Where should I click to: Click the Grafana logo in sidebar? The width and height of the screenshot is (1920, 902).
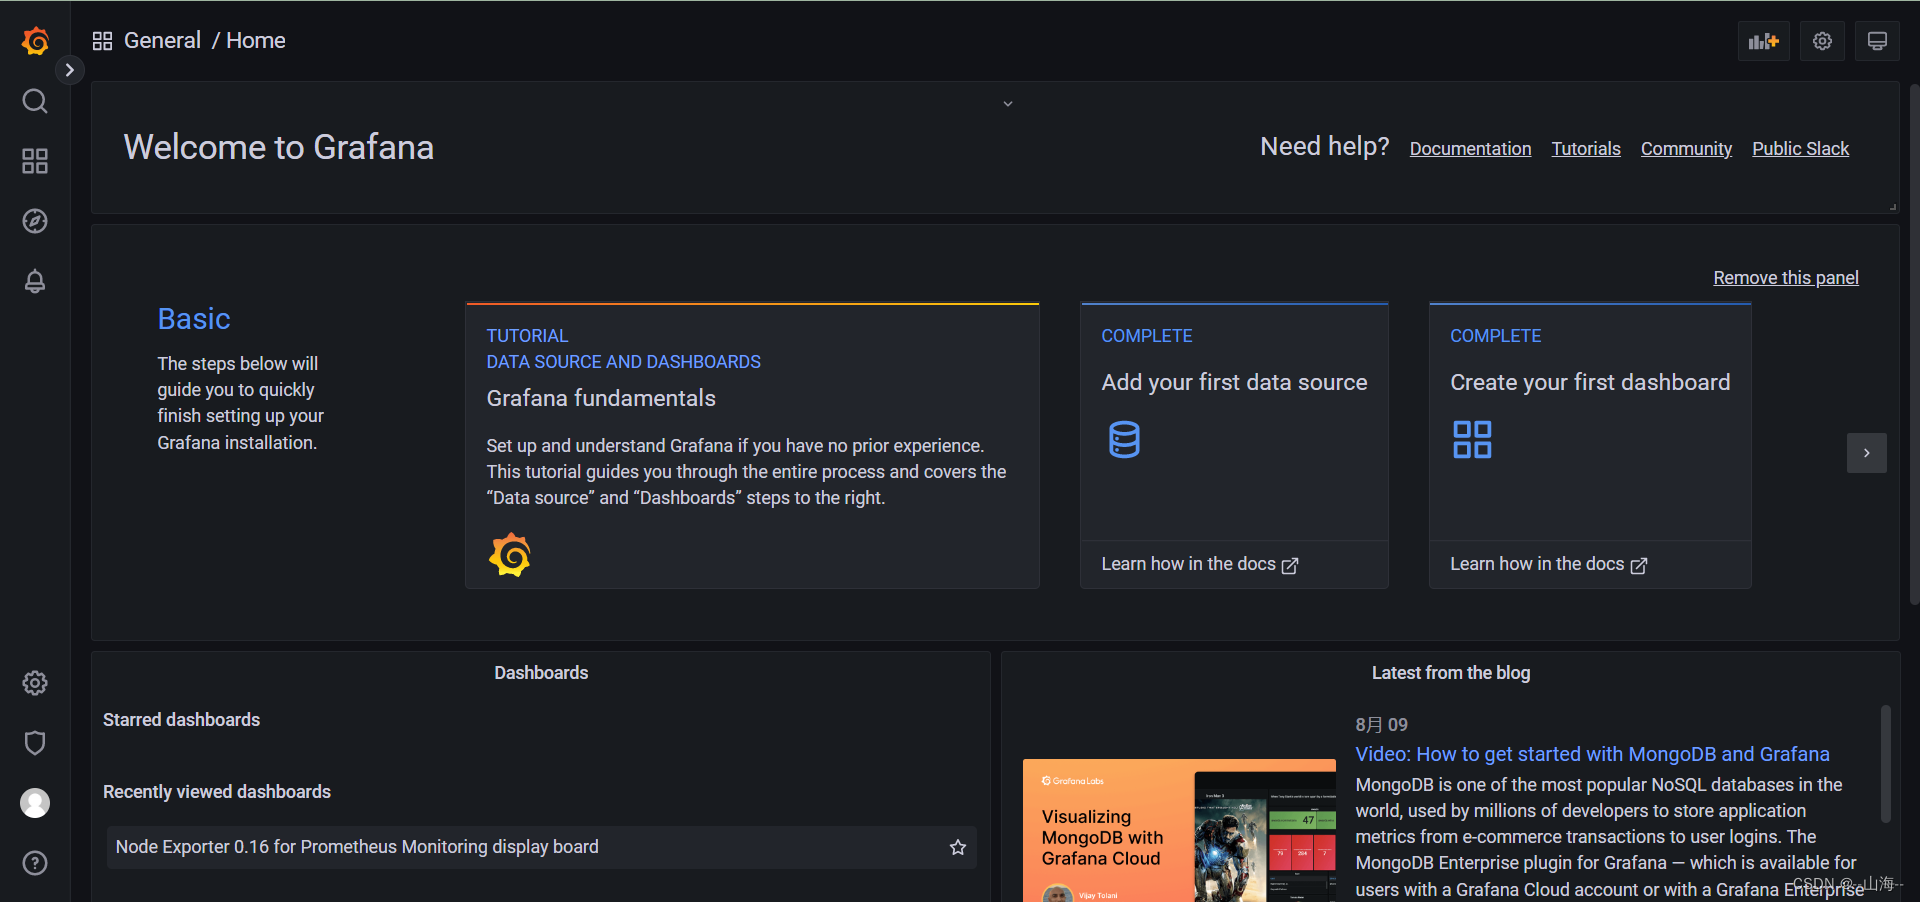click(35, 41)
